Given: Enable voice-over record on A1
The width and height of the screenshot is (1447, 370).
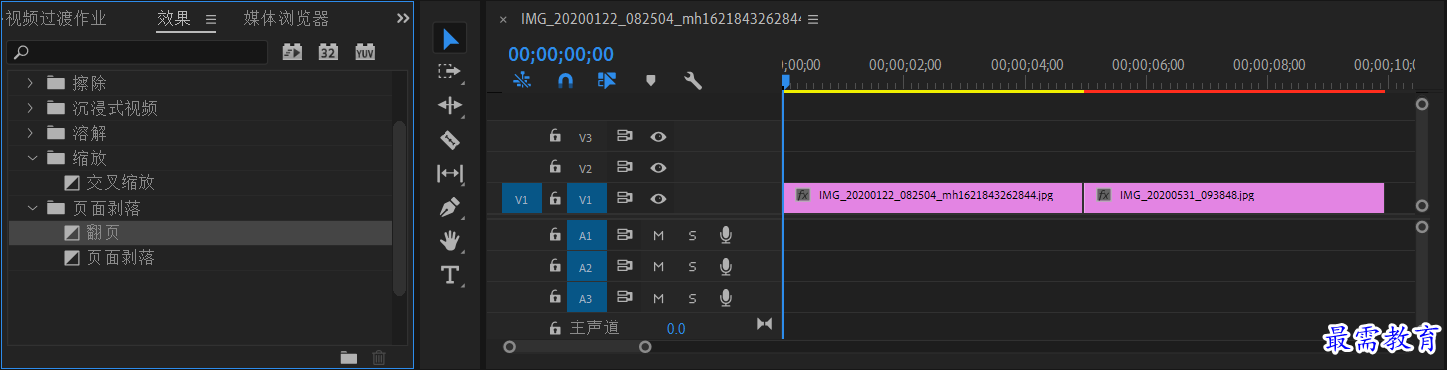Looking at the screenshot, I should (x=726, y=235).
